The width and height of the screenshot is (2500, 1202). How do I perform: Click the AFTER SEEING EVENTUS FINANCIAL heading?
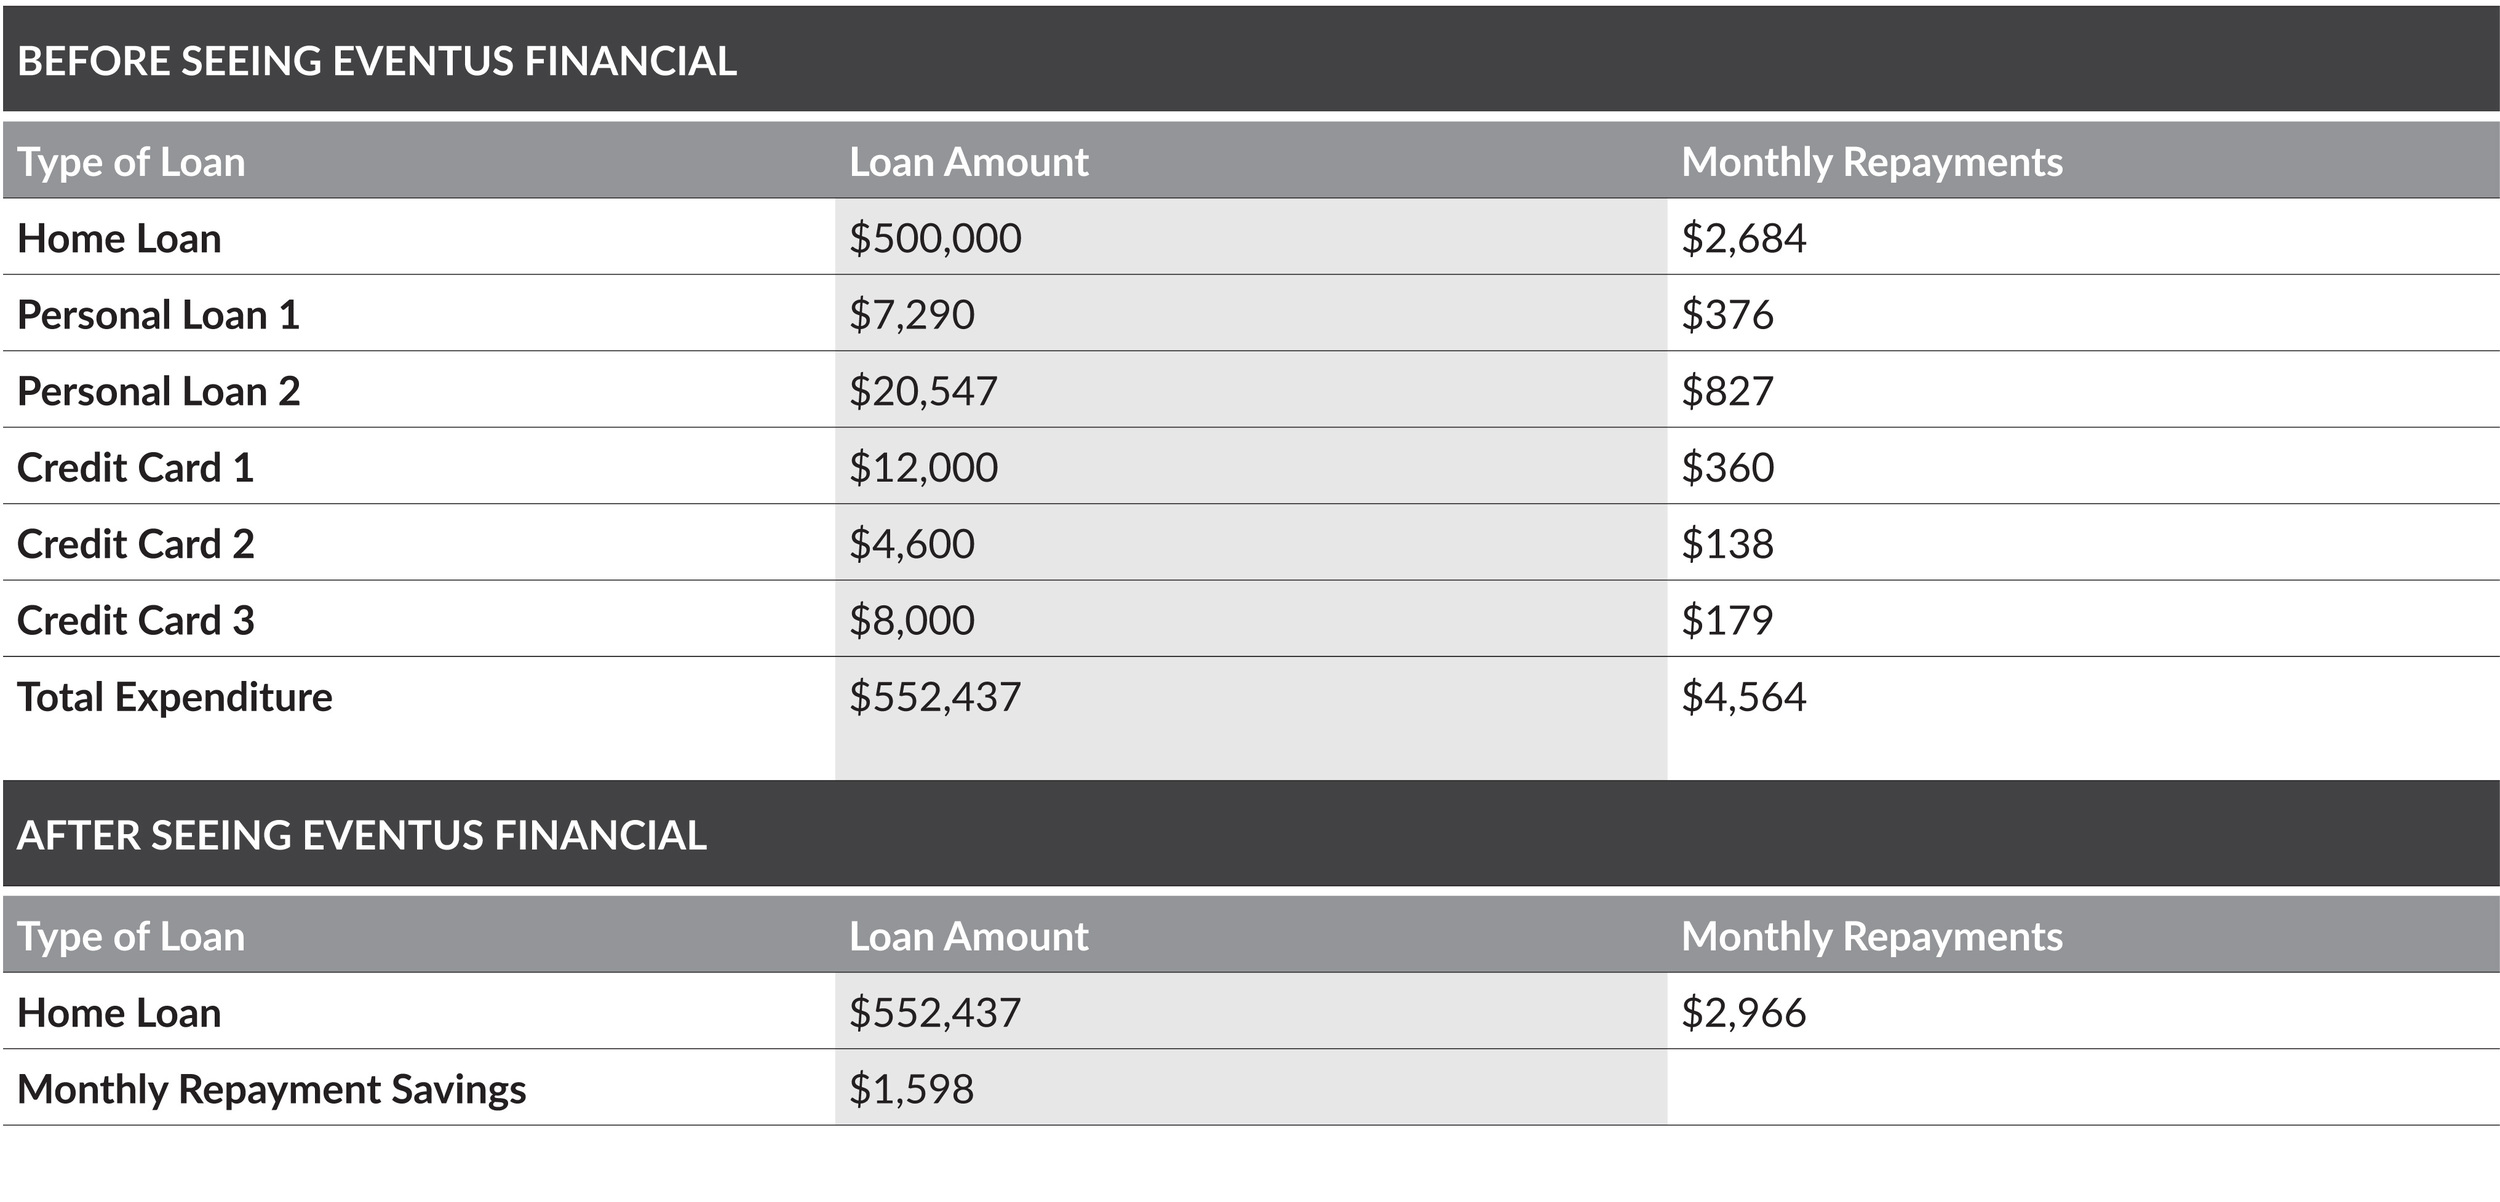[x=362, y=835]
